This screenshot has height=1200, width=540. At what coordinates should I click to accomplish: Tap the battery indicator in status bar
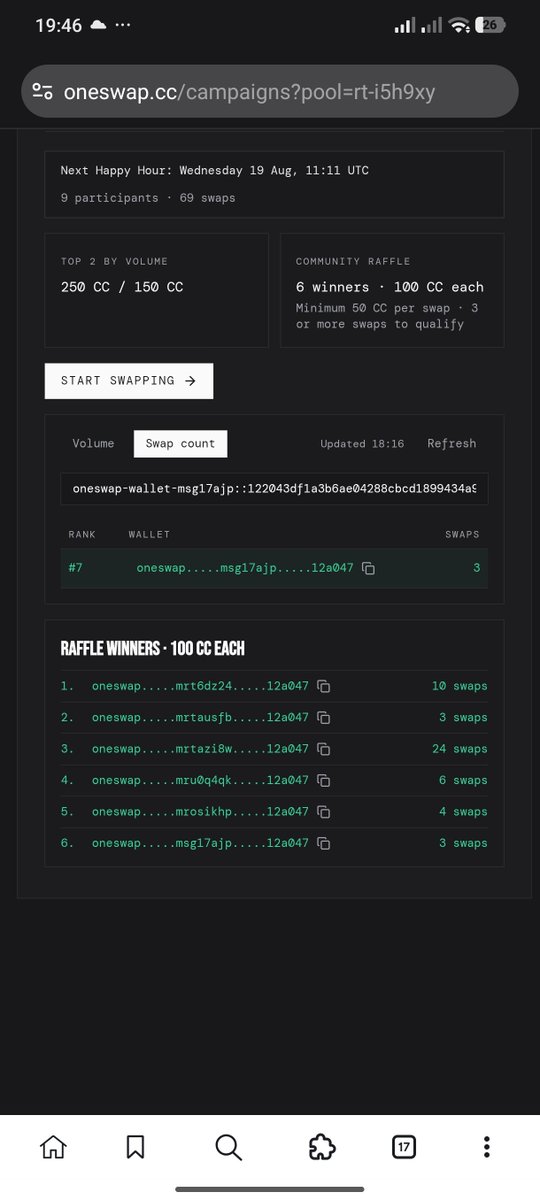489,26
